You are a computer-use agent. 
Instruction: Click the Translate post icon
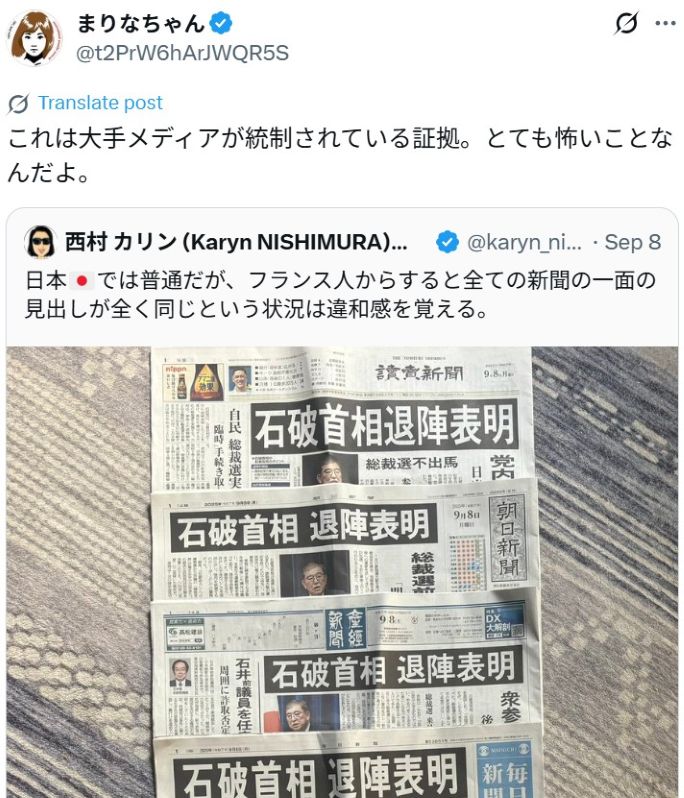[x=18, y=104]
